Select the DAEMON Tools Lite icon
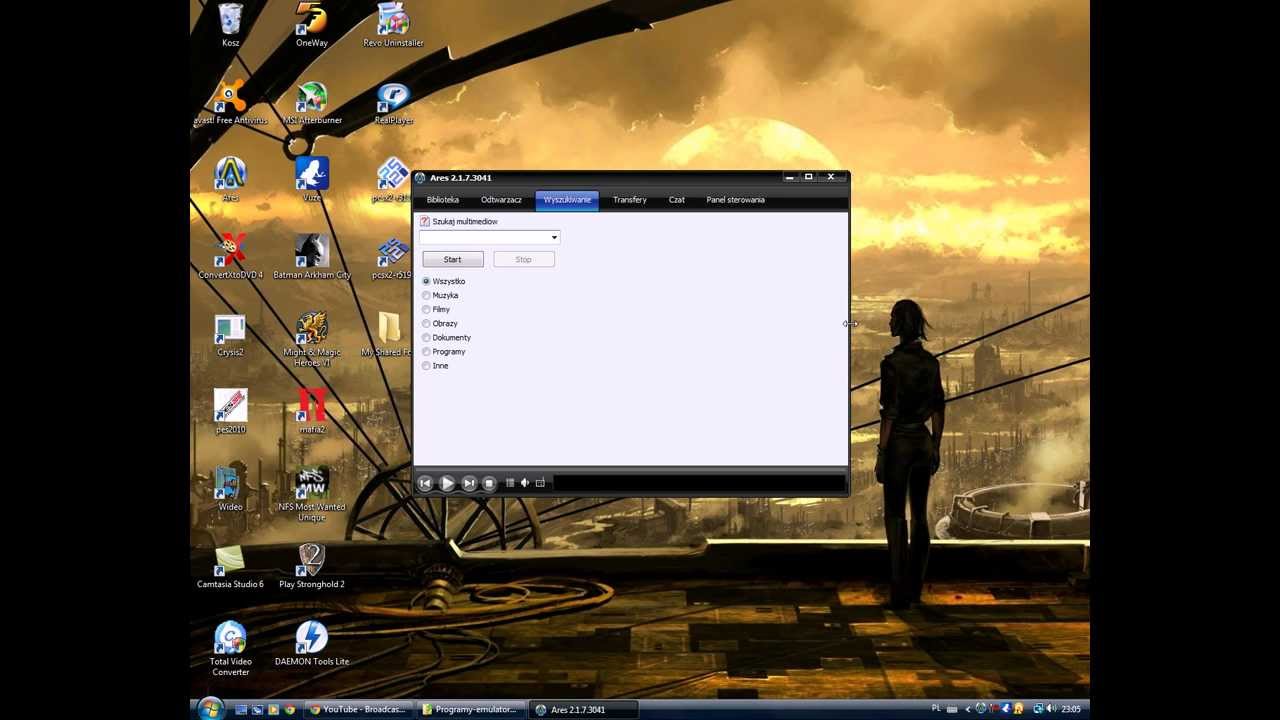The image size is (1280, 720). [x=312, y=644]
